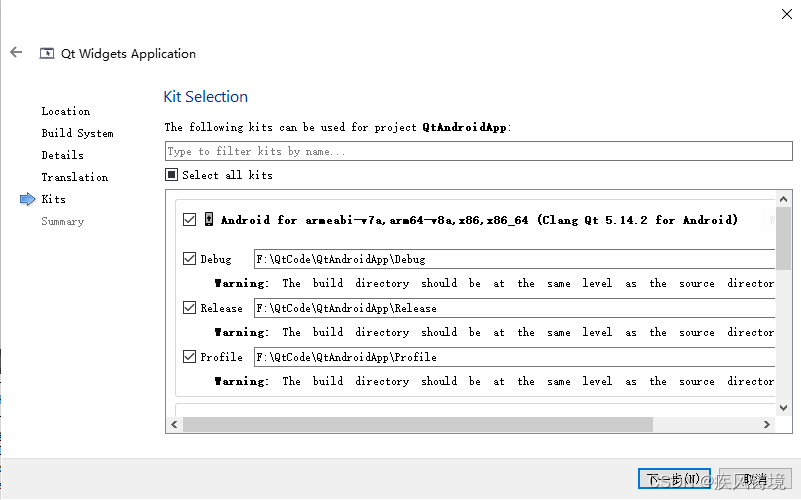
Task: Select the Details wizard step
Action: point(62,155)
